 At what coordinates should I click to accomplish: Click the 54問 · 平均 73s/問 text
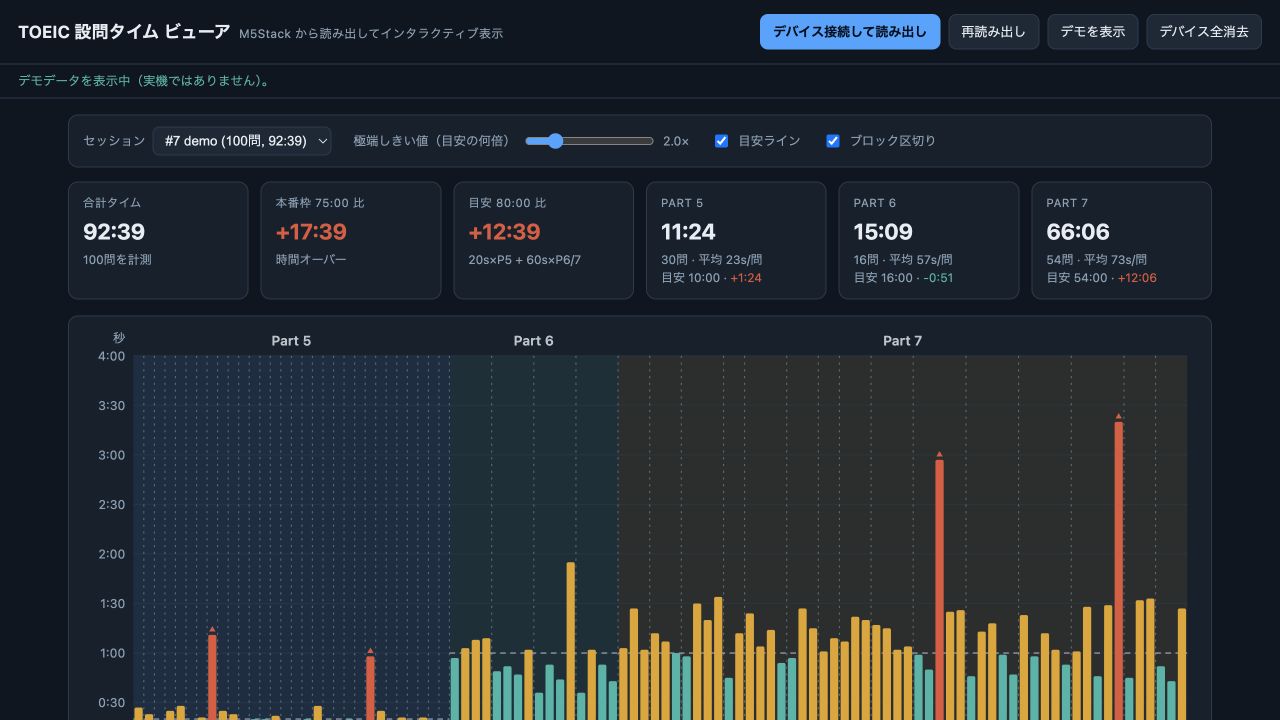point(1096,259)
